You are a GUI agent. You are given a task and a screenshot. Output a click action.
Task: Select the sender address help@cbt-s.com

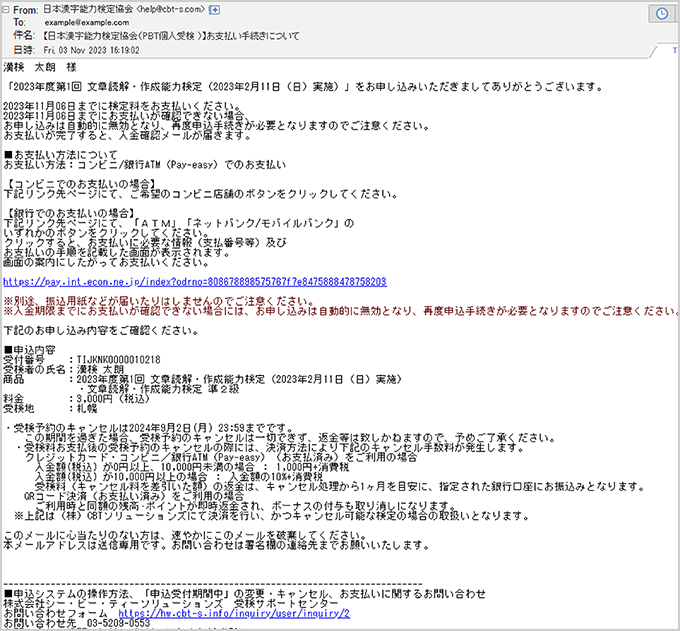[x=171, y=9]
